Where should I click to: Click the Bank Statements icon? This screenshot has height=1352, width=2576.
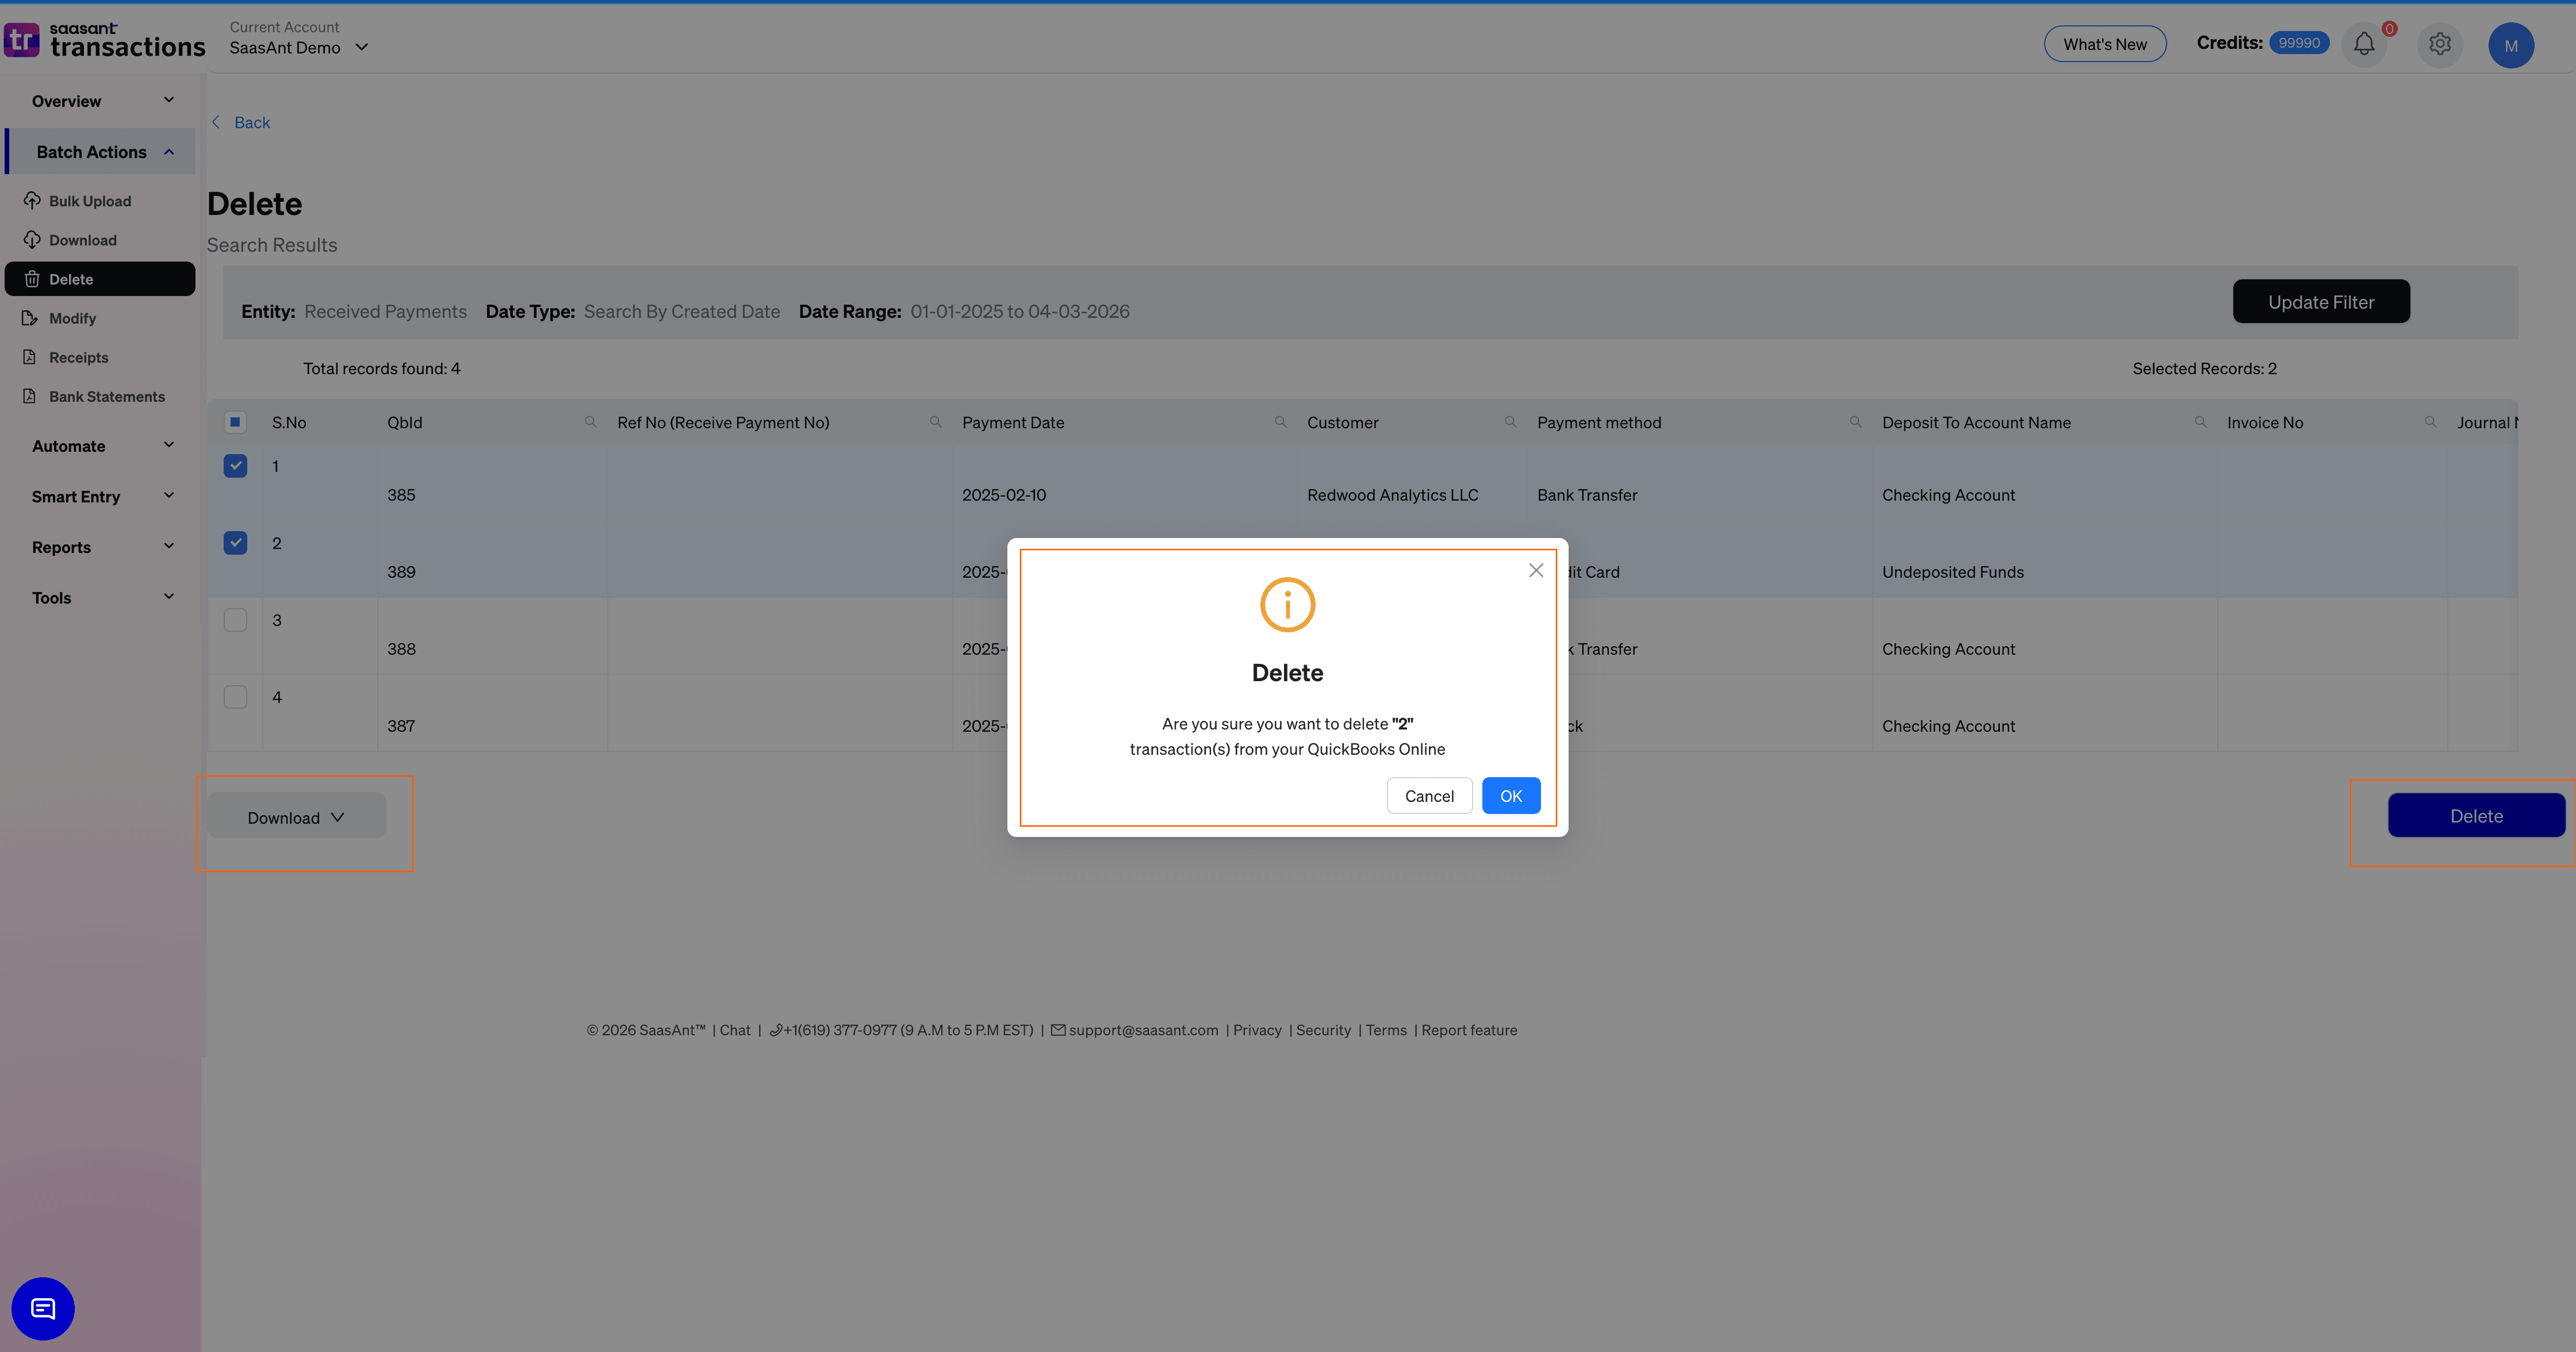tap(31, 396)
